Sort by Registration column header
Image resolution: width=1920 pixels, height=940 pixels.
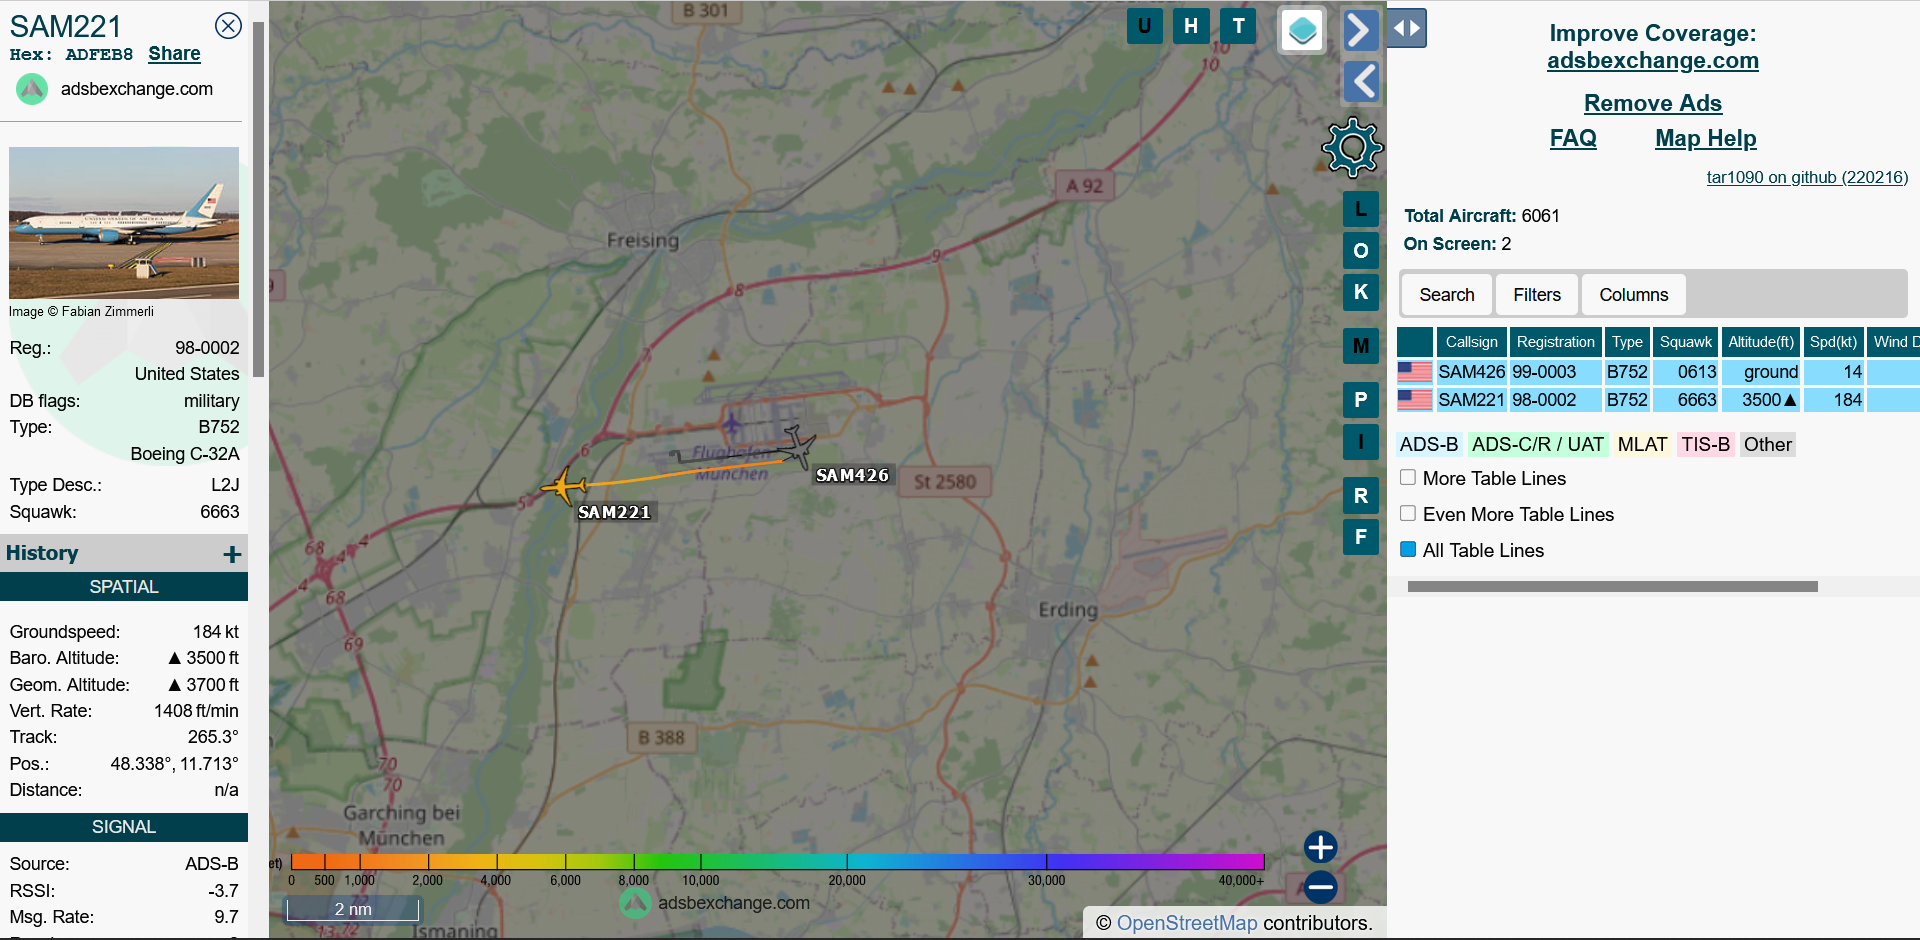pos(1555,342)
